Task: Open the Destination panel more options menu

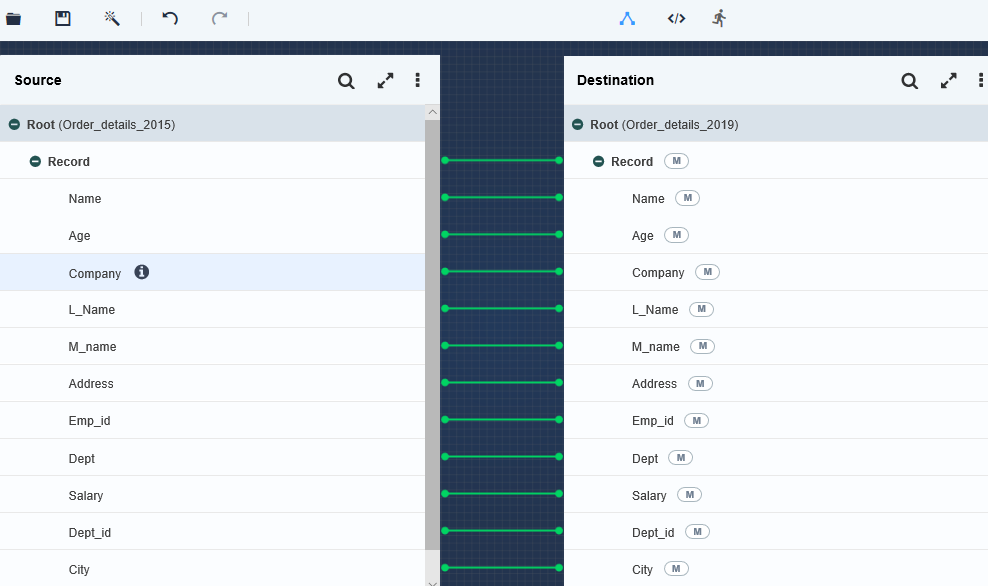Action: point(981,81)
